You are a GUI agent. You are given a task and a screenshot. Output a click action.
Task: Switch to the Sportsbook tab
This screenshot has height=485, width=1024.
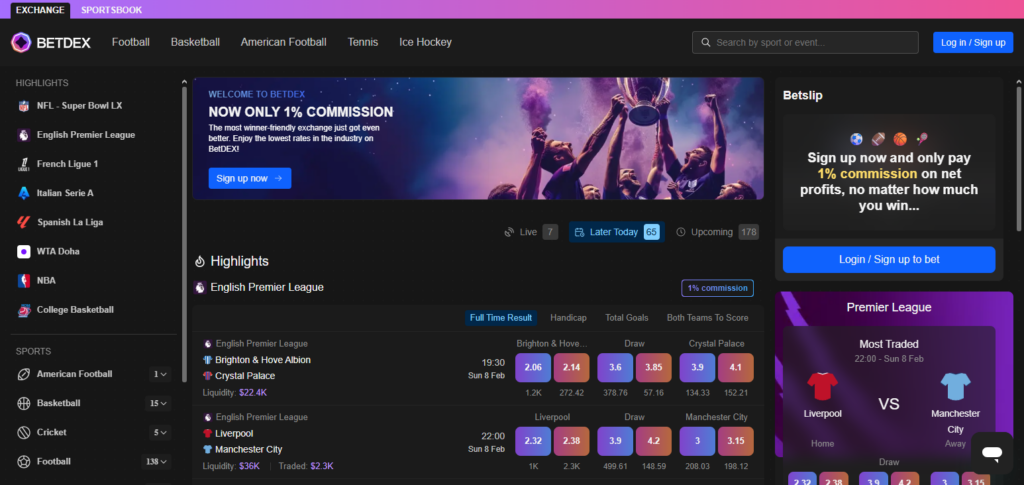(111, 9)
